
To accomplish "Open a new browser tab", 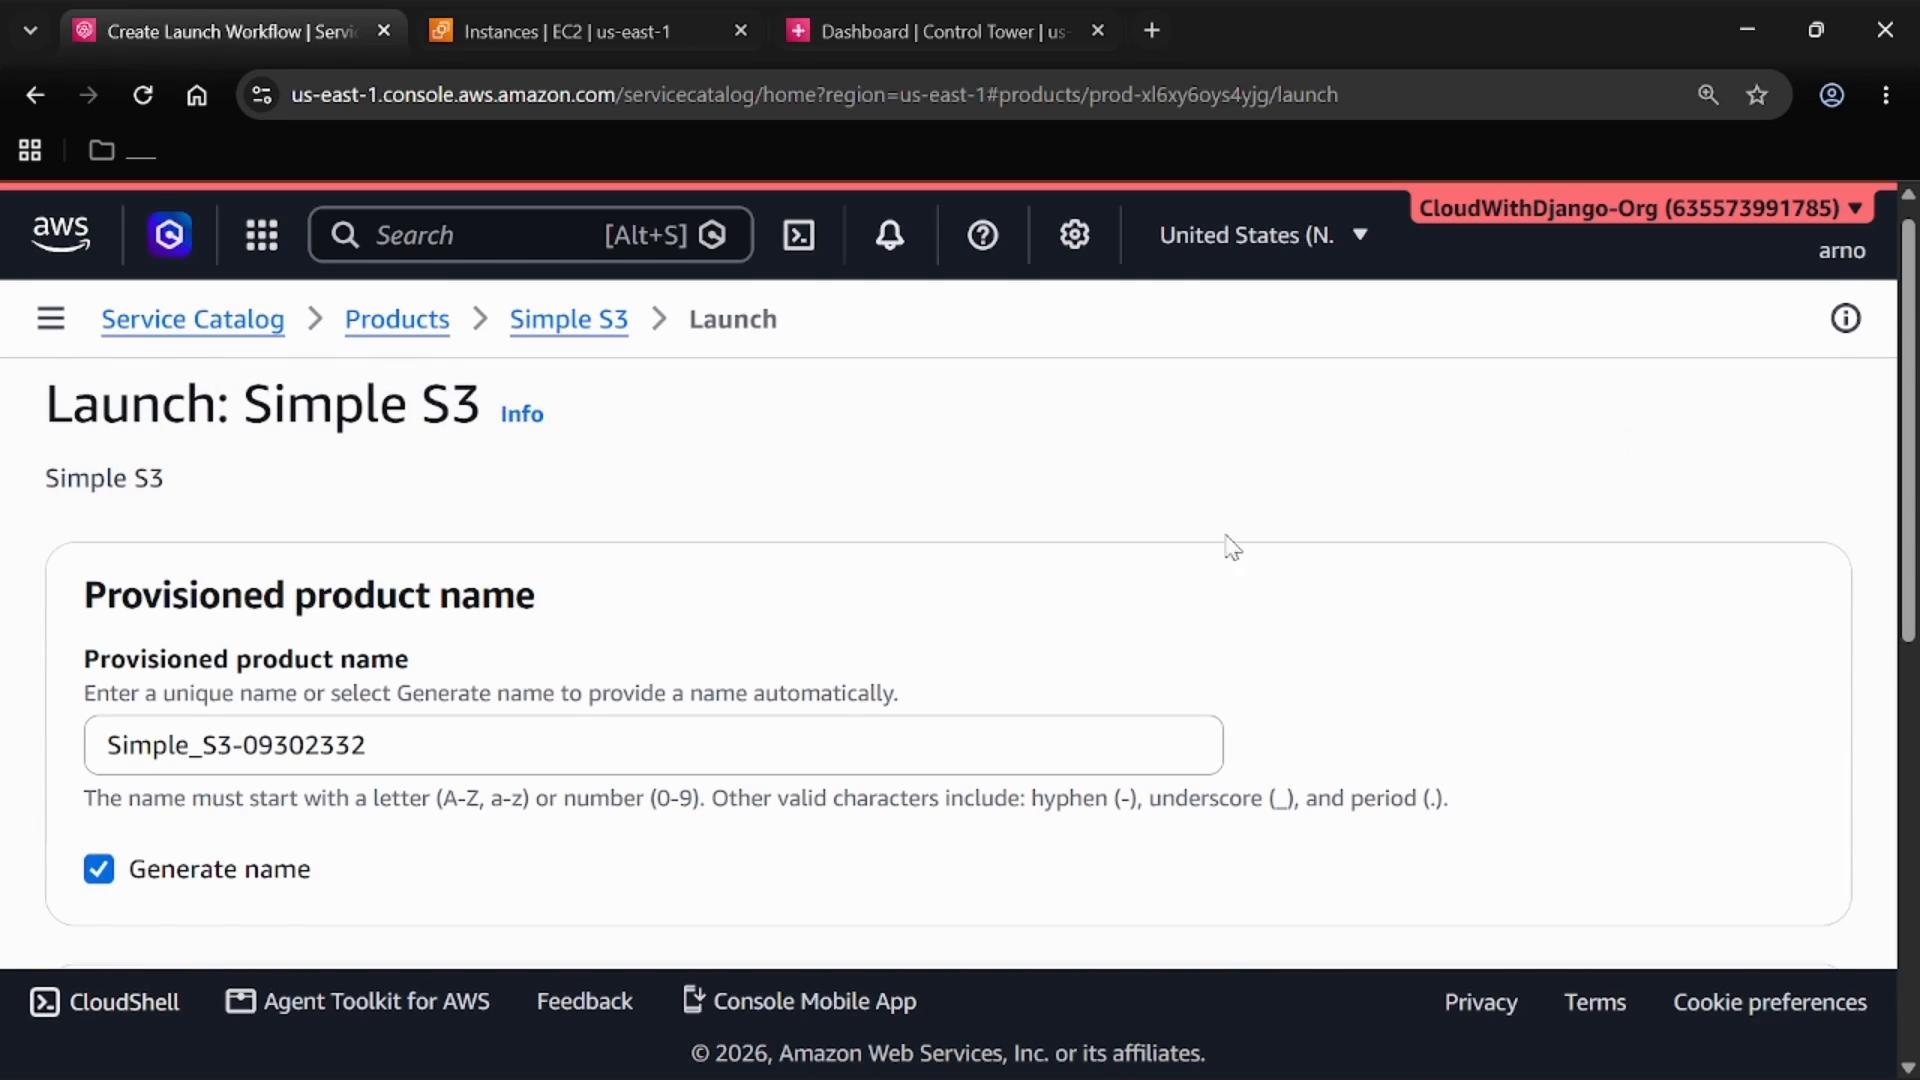I will coord(1152,31).
